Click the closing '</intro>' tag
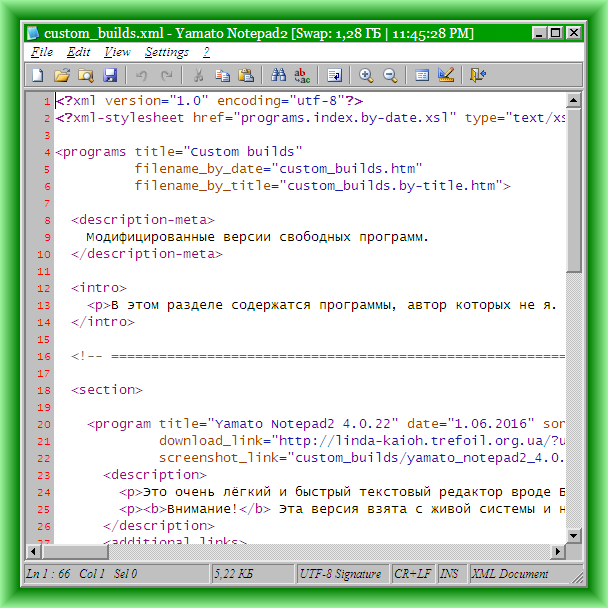Viewport: 608px width, 608px height. click(x=103, y=322)
